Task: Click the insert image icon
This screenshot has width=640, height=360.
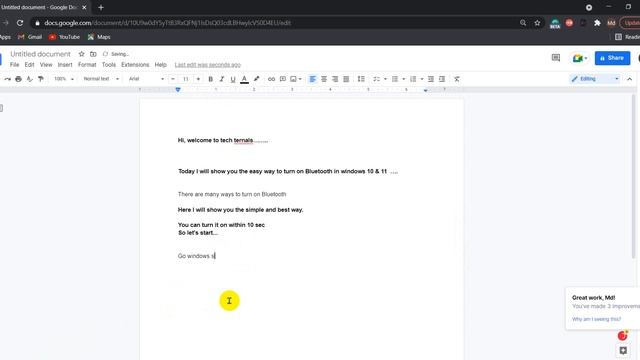Action: pyautogui.click(x=293, y=79)
